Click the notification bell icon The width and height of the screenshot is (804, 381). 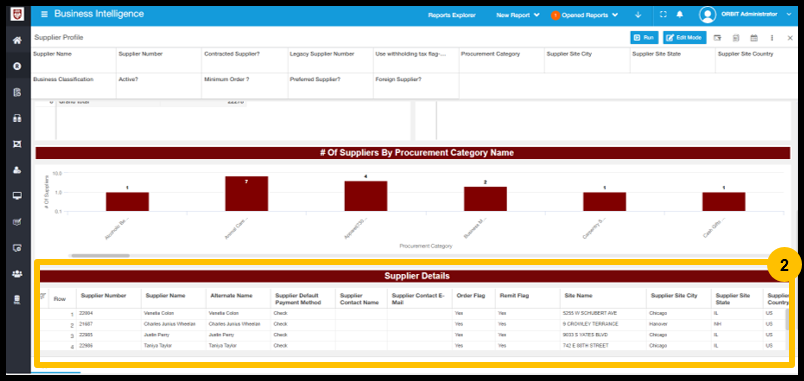[x=679, y=15]
